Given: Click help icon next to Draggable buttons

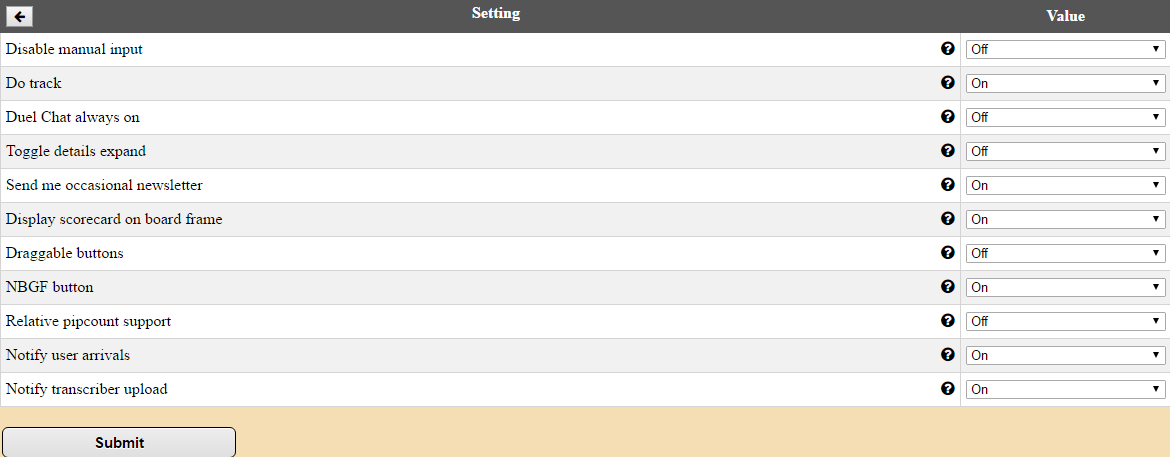Looking at the screenshot, I should coord(948,253).
